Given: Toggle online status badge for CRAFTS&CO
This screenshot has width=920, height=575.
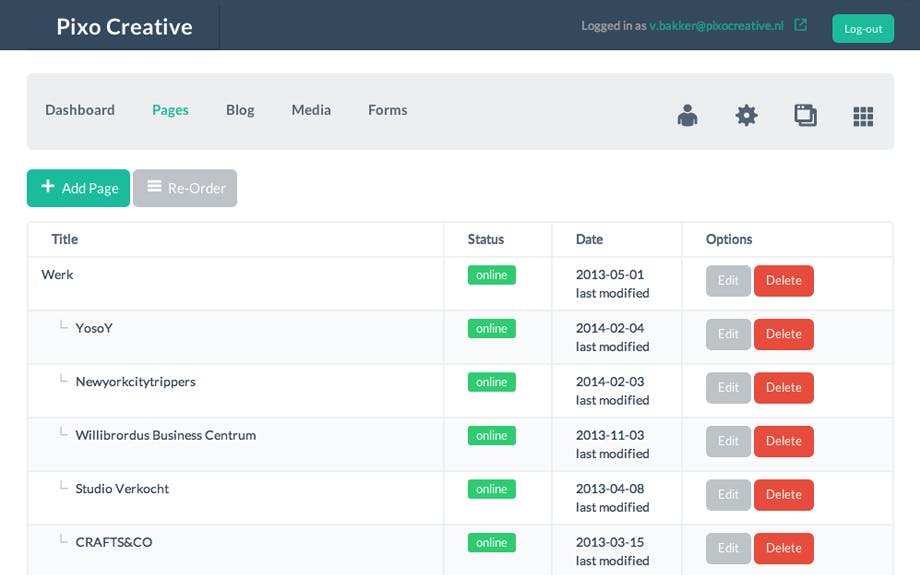Looking at the screenshot, I should 491,542.
